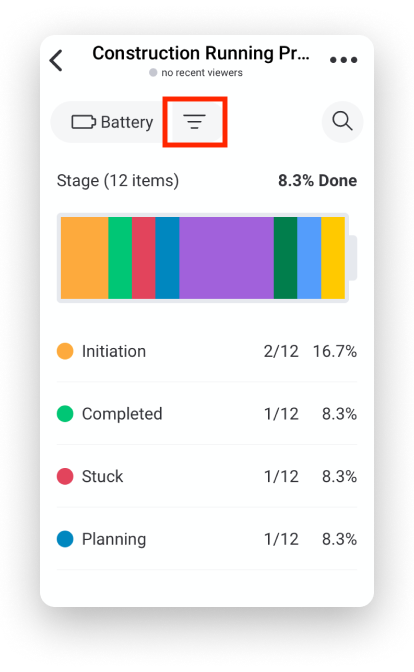
Task: Open the filter icon next to Battery
Action: click(195, 122)
